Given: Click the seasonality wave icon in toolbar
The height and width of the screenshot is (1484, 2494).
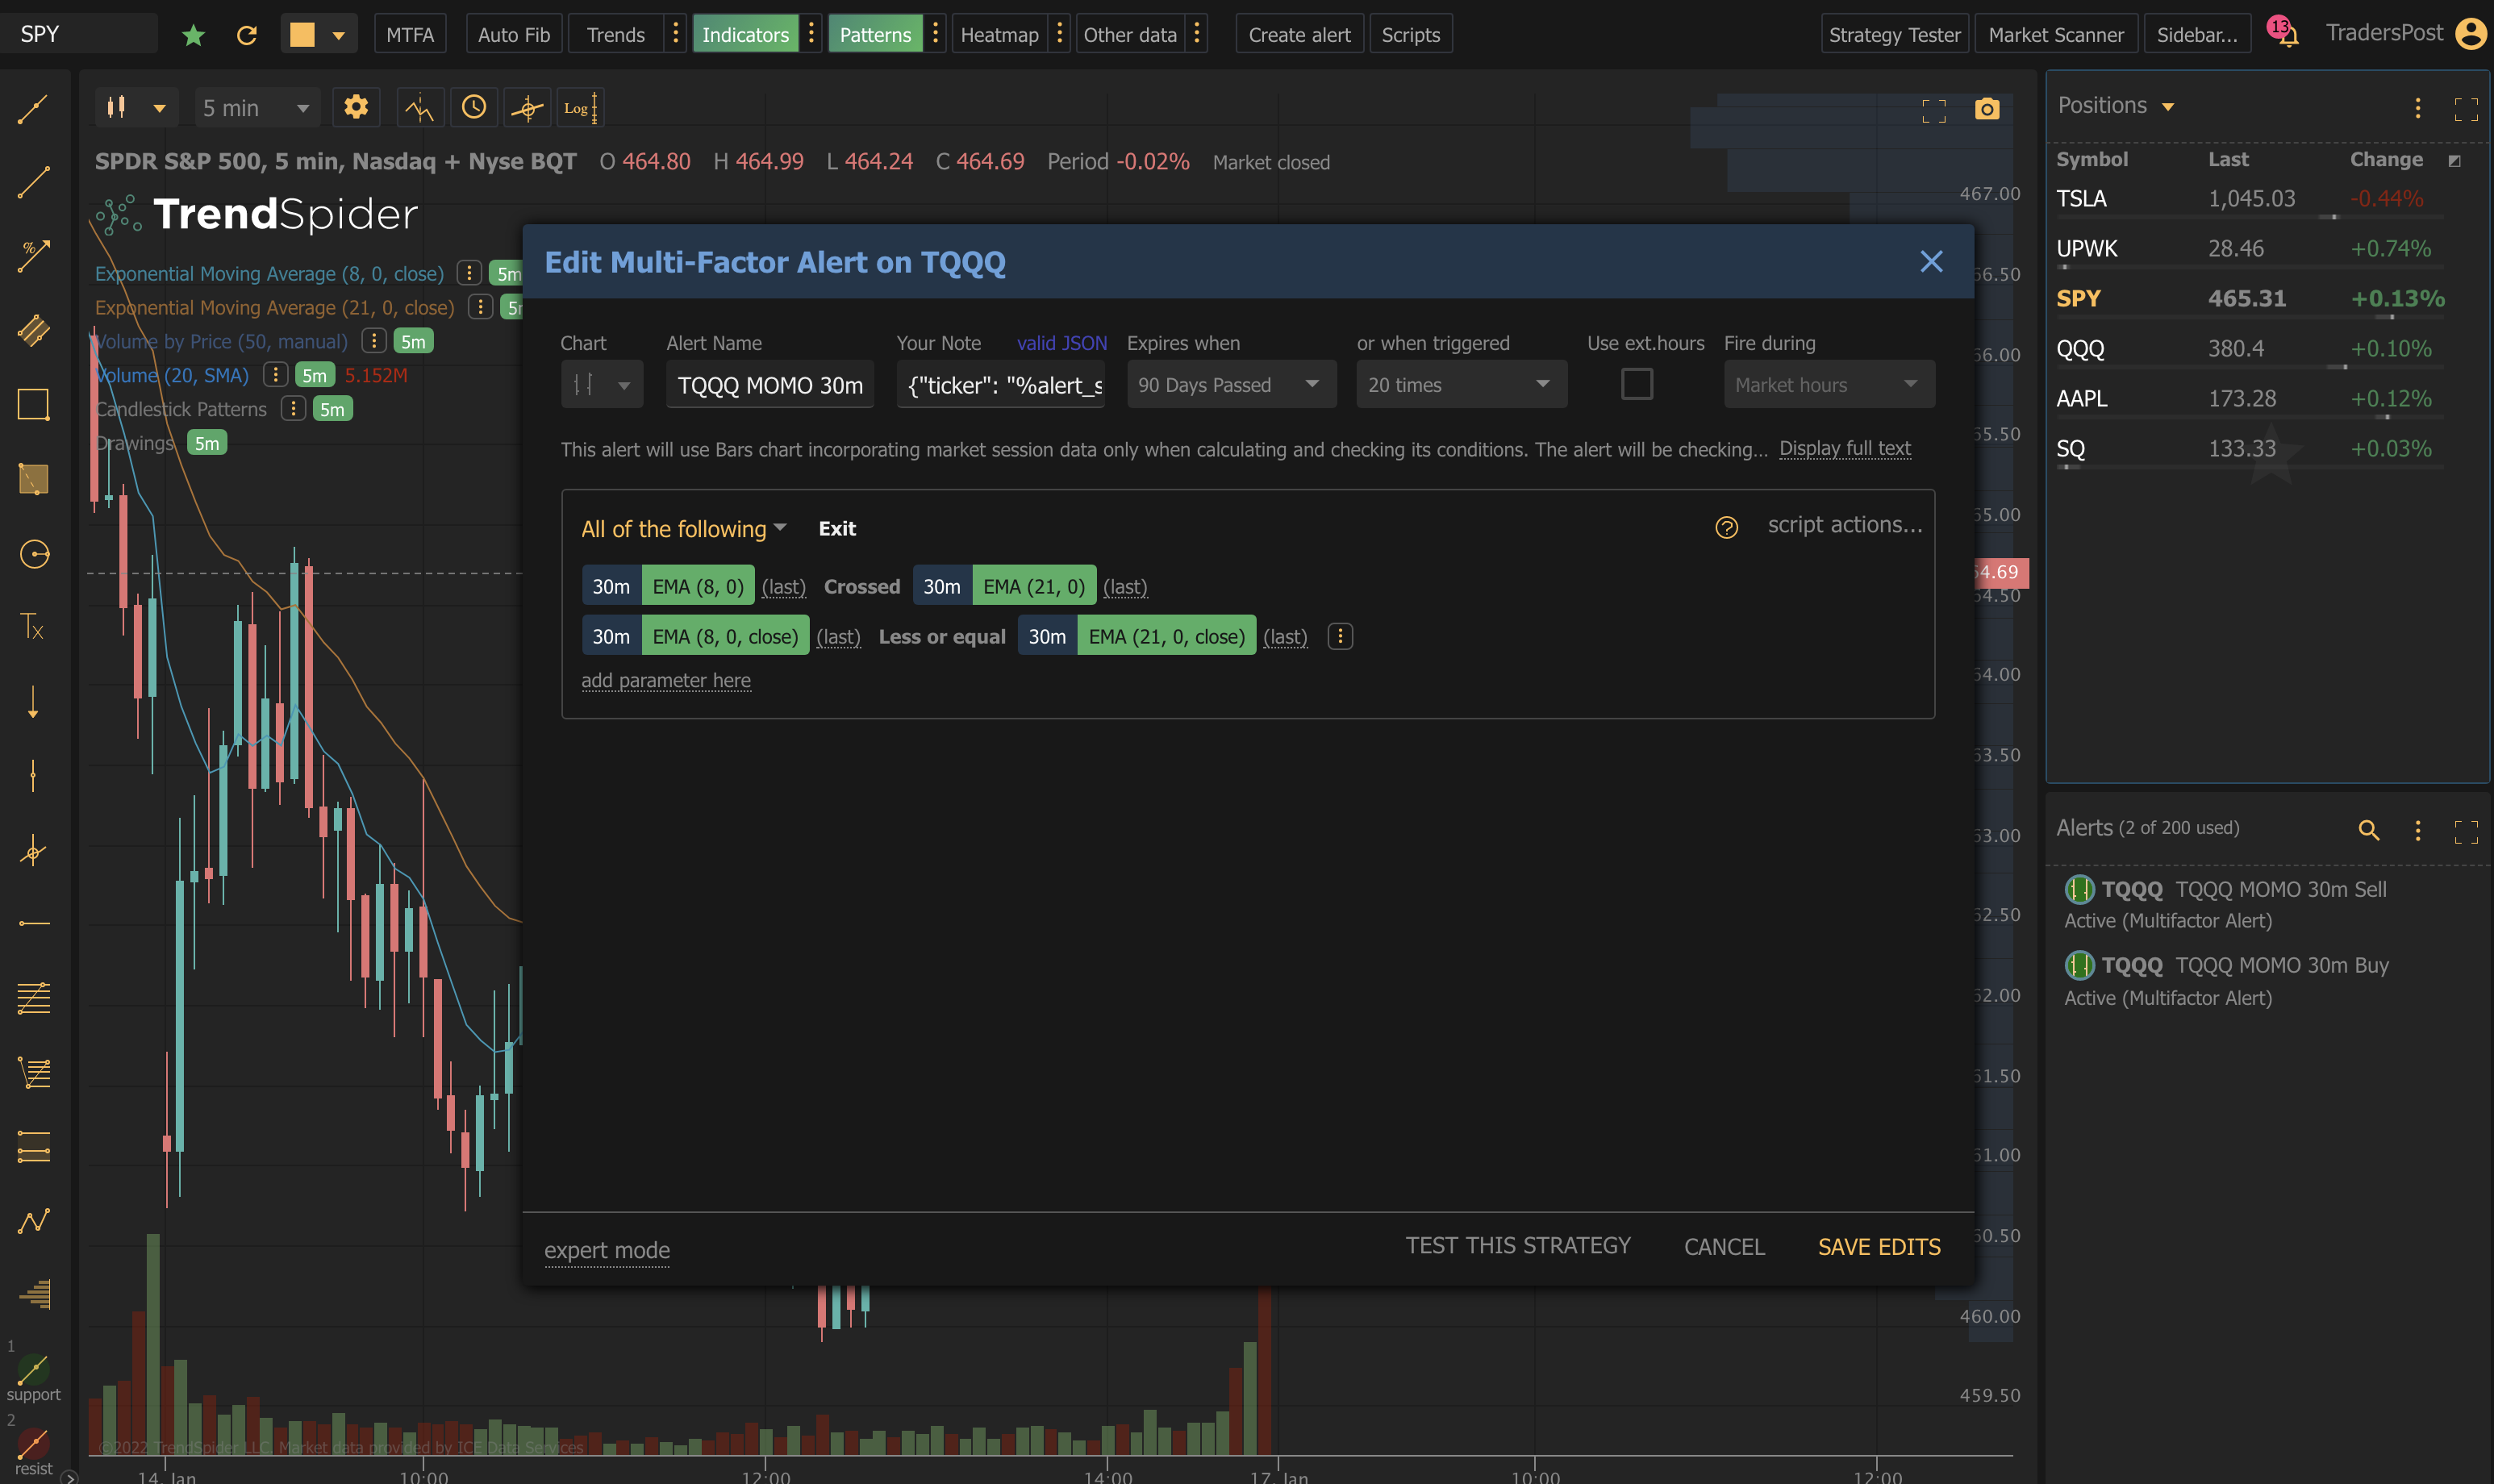Looking at the screenshot, I should pyautogui.click(x=419, y=107).
